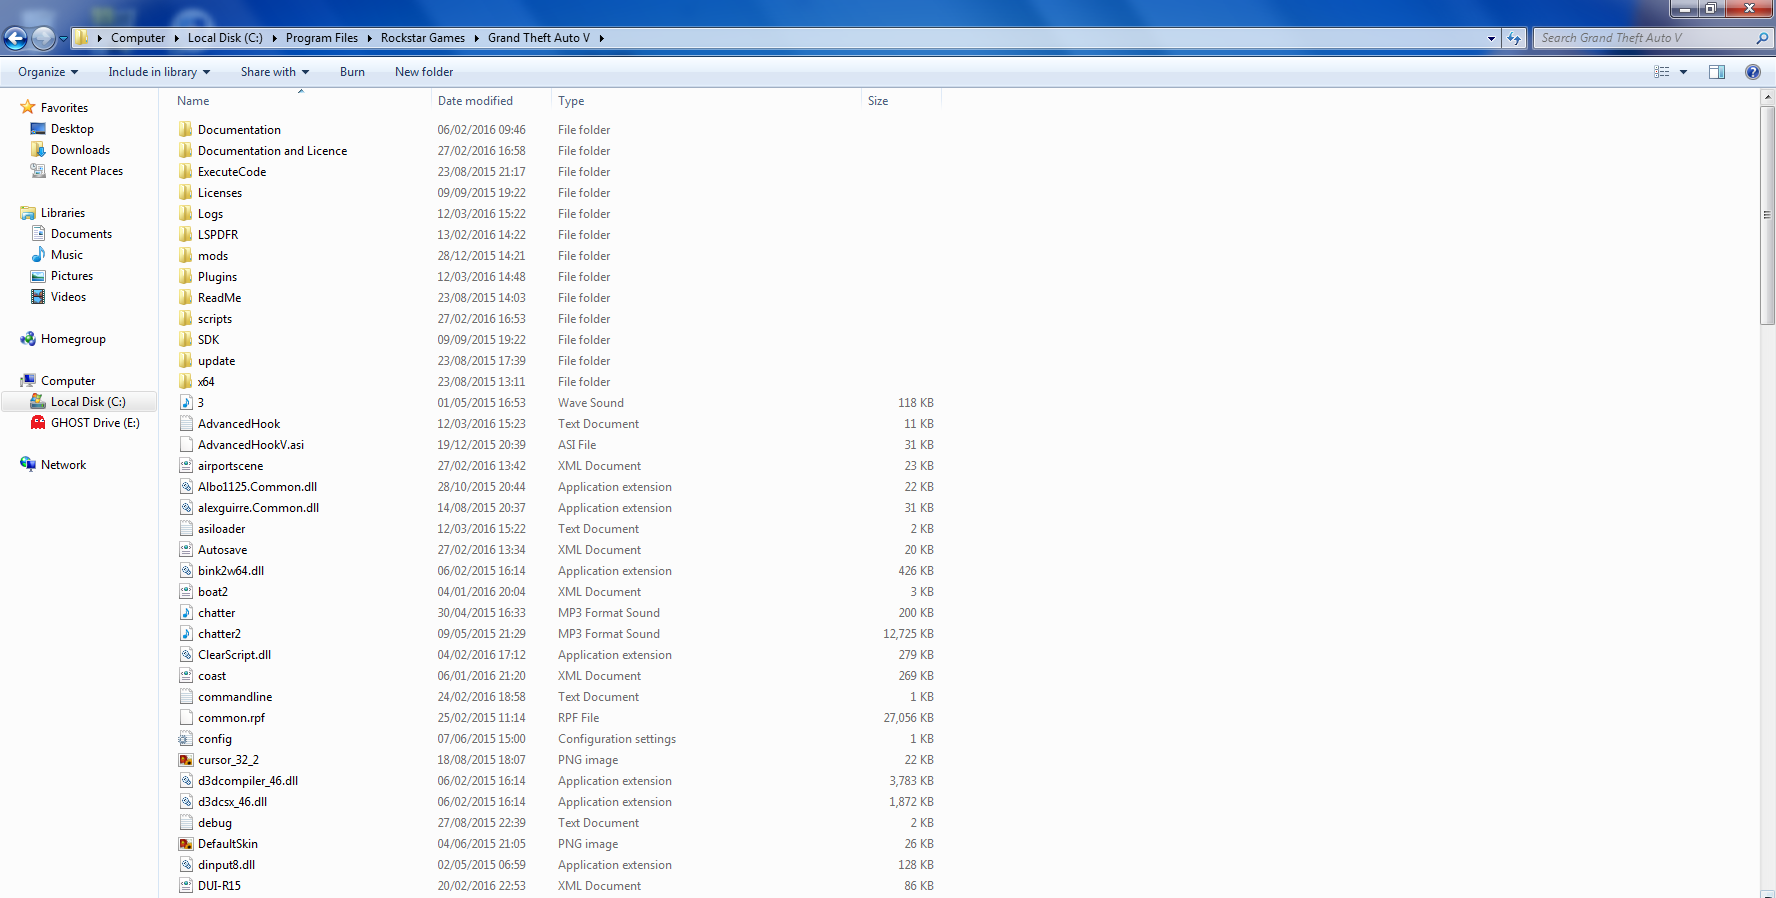This screenshot has width=1776, height=898.
Task: Select the Desktop icon in Favorites
Action: (x=38, y=128)
